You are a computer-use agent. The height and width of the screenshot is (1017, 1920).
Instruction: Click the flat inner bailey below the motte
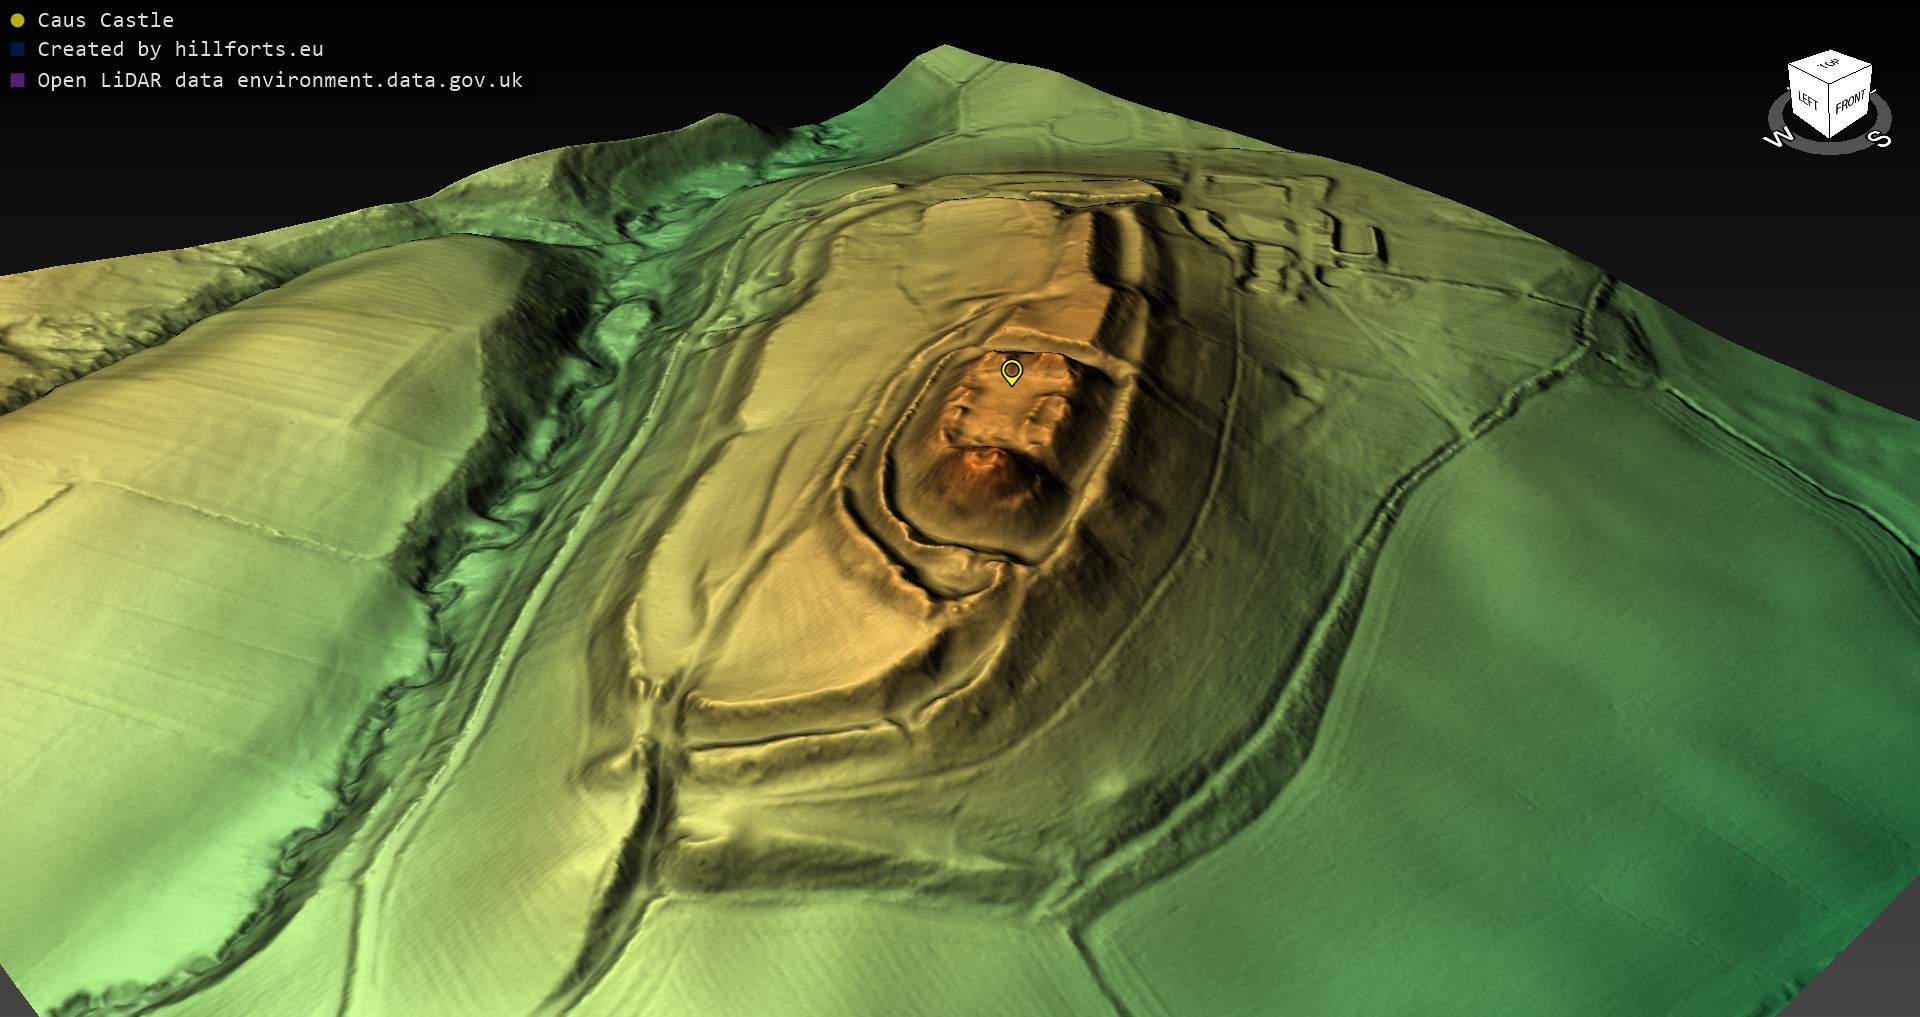pos(790,600)
